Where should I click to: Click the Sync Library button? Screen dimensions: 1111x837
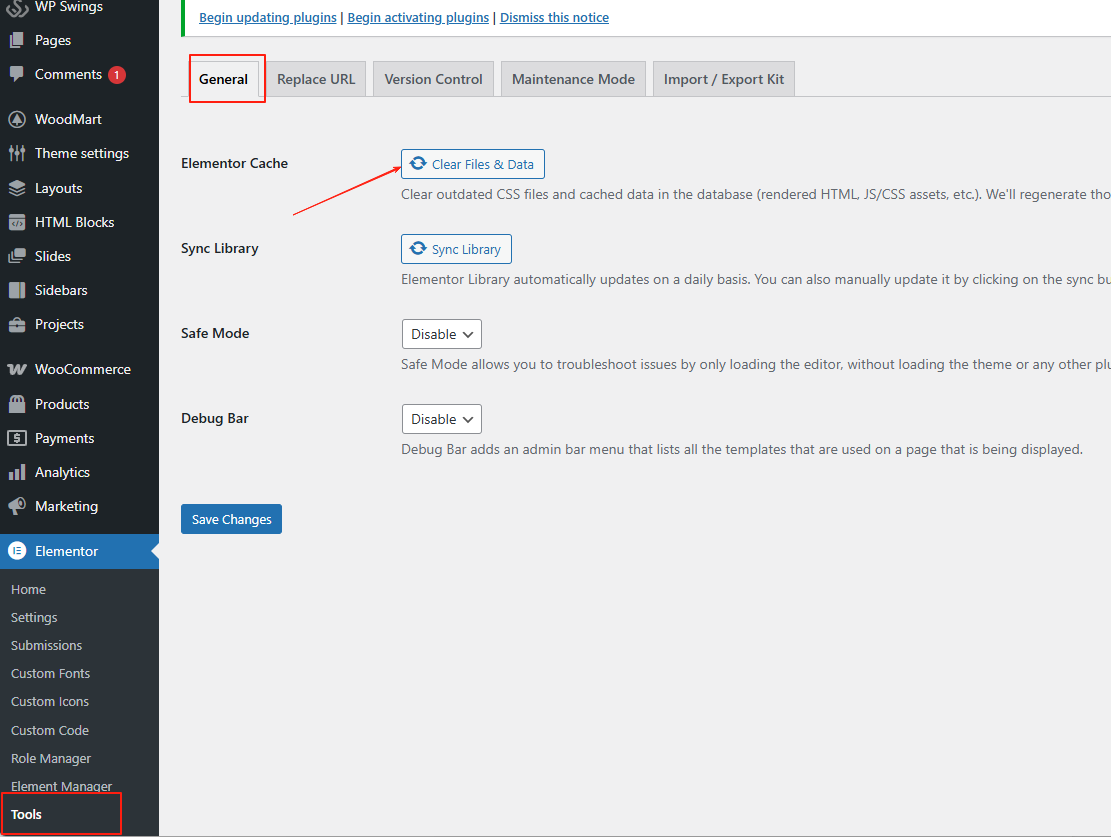tap(456, 249)
